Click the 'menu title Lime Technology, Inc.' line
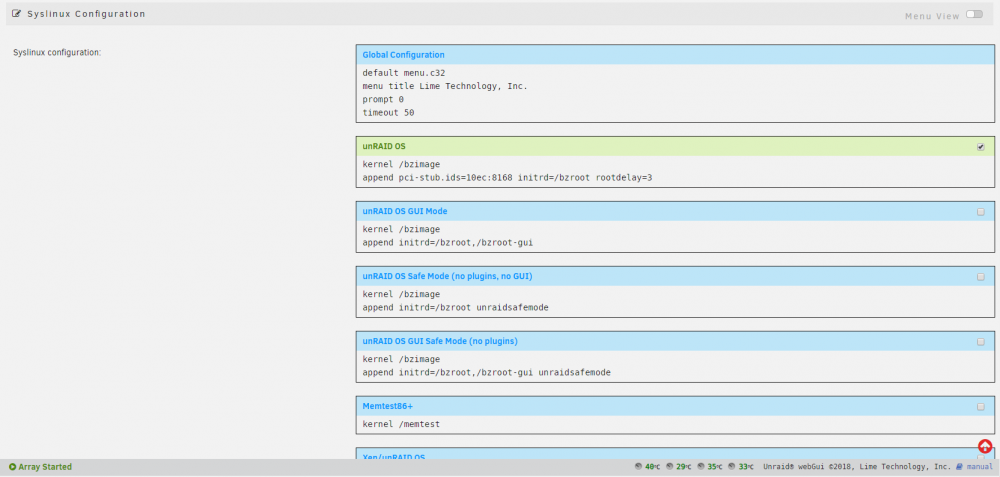 click(445, 86)
